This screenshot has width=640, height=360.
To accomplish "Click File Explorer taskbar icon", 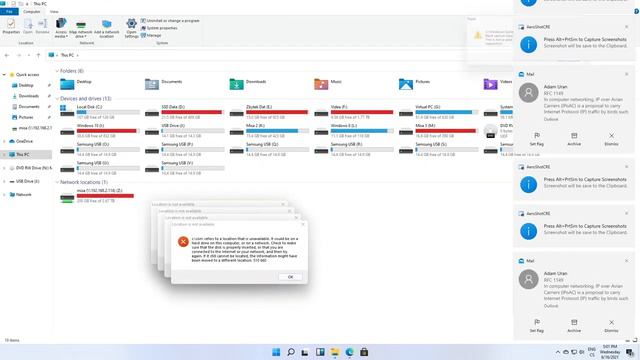I will pyautogui.click(x=335, y=352).
